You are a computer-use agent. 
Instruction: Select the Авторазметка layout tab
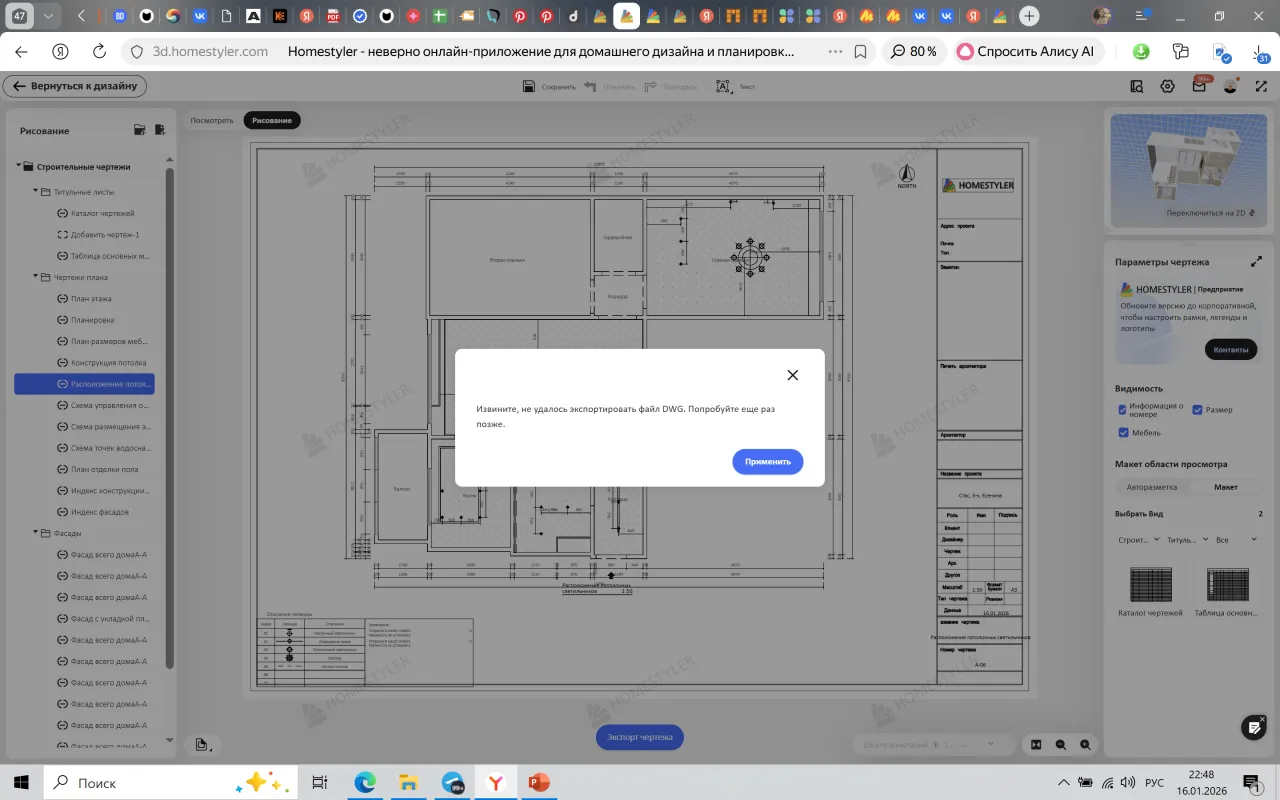[1152, 487]
